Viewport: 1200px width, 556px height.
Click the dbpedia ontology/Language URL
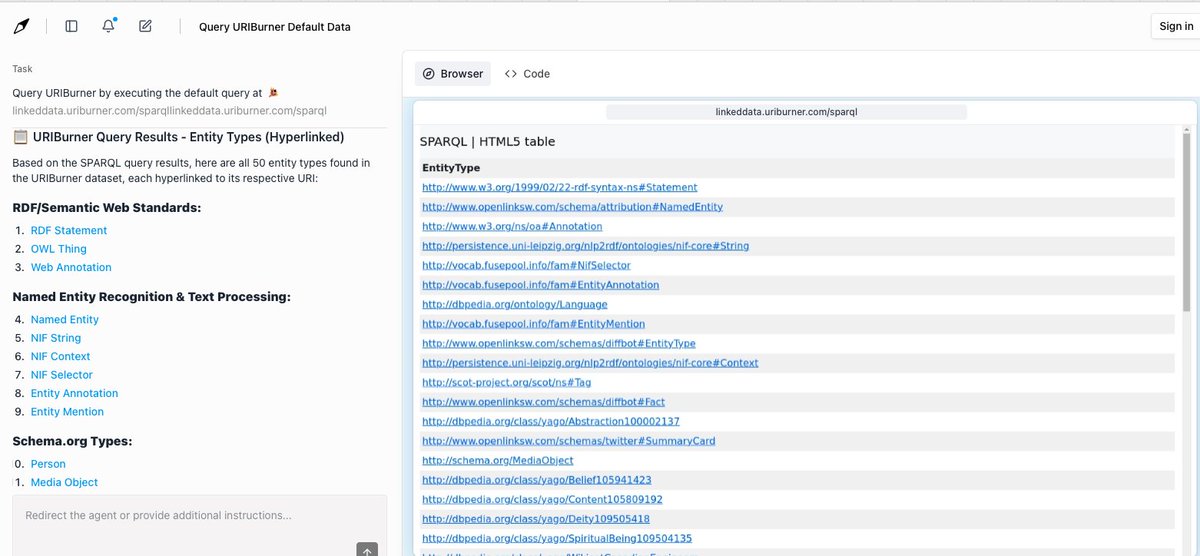click(x=515, y=304)
